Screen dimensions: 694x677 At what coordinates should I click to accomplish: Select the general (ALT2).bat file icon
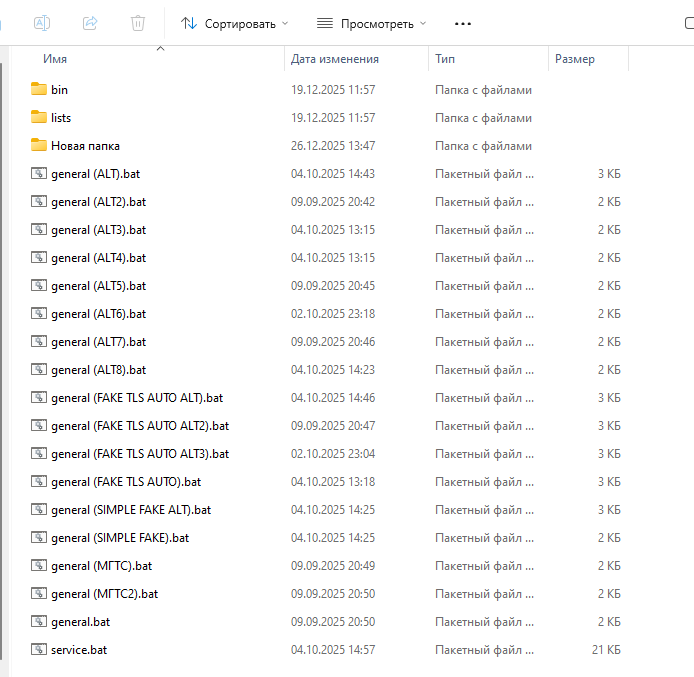coord(39,201)
